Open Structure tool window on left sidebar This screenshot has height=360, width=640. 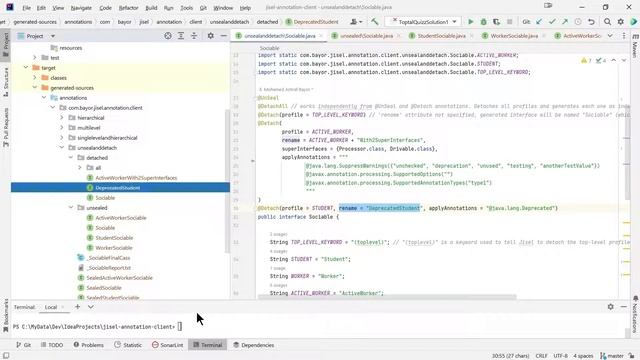pos(6,82)
